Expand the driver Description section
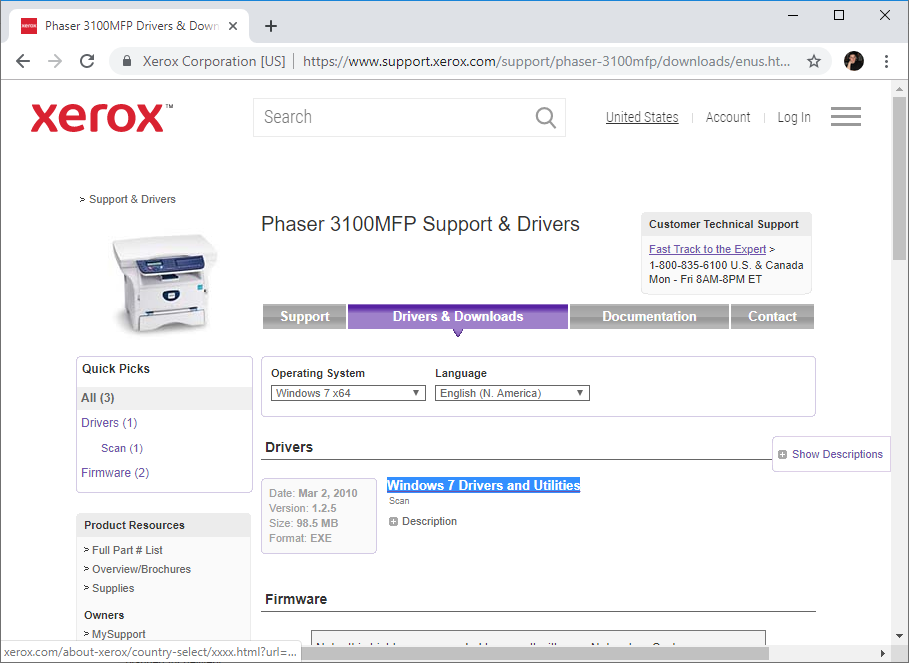Image resolution: width=909 pixels, height=663 pixels. click(x=393, y=522)
